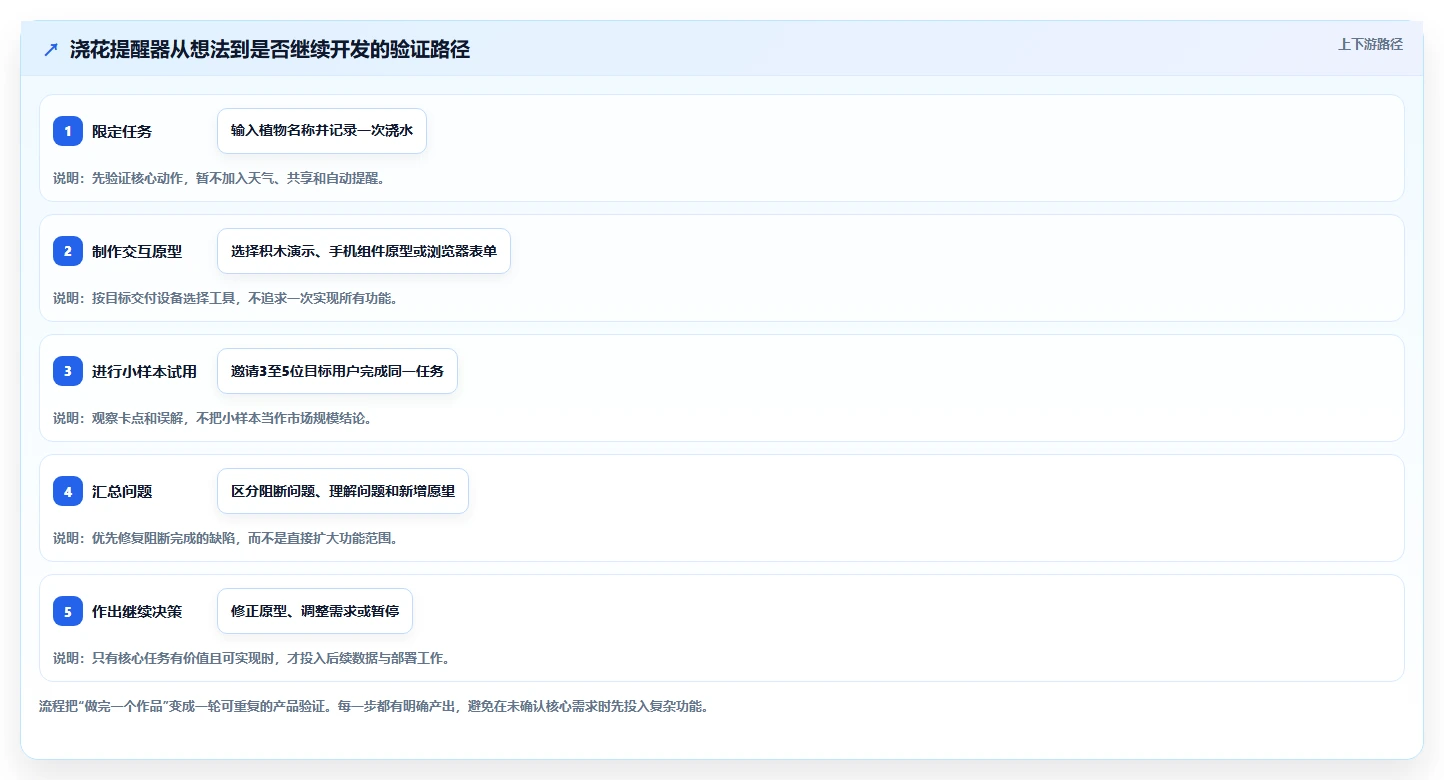This screenshot has width=1444, height=780.
Task: Click the 限定任务 step label
Action: (122, 132)
